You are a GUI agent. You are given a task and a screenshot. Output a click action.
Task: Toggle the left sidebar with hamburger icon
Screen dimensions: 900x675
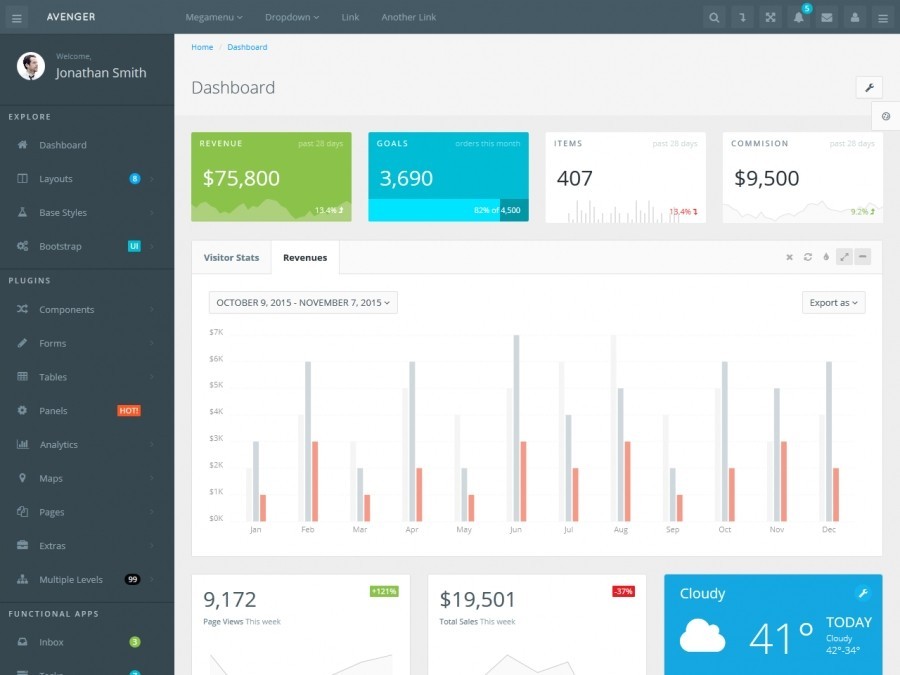click(17, 18)
